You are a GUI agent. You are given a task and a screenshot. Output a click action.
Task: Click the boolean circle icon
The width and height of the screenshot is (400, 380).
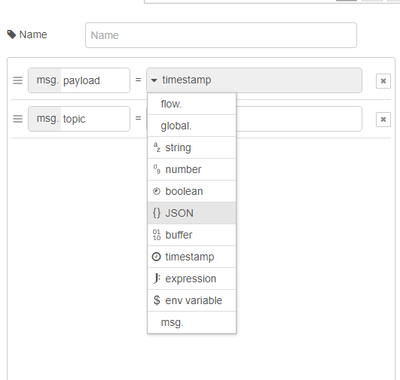coord(156,191)
